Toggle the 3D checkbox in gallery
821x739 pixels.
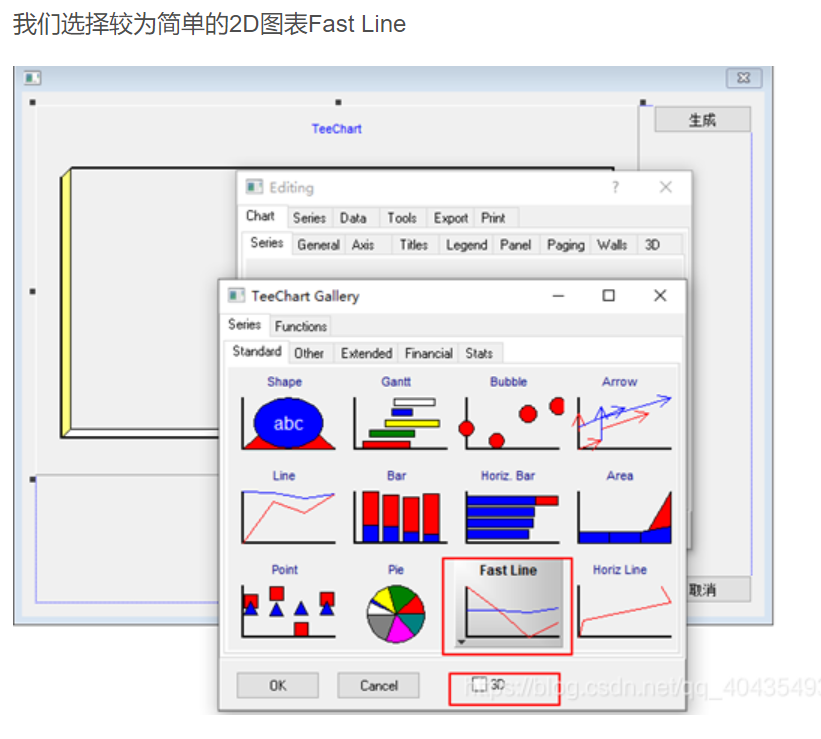pos(479,684)
